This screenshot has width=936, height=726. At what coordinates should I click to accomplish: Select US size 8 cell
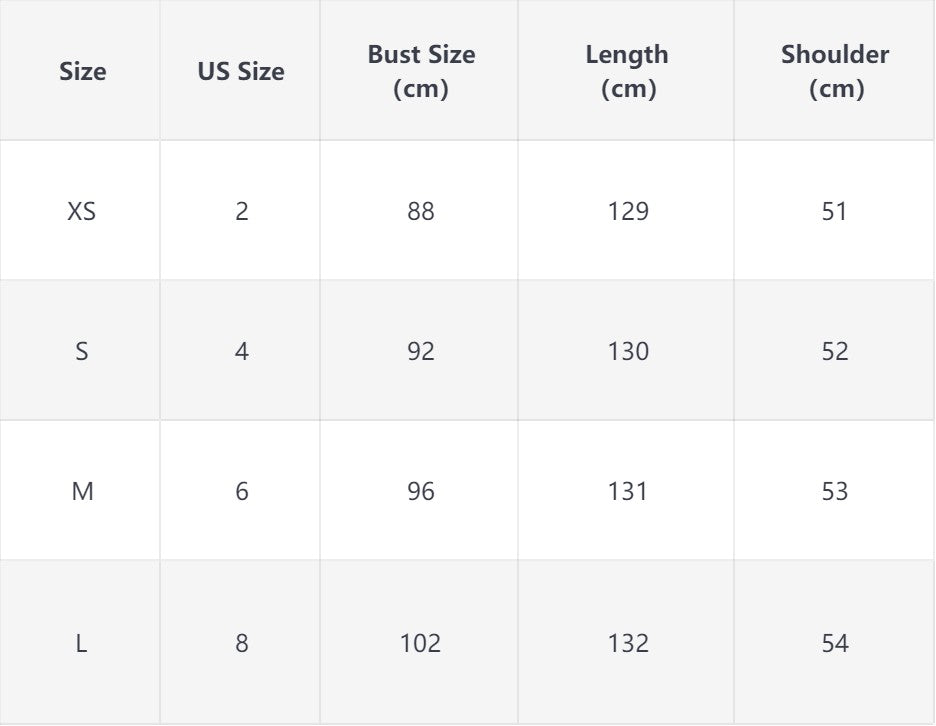pos(241,642)
